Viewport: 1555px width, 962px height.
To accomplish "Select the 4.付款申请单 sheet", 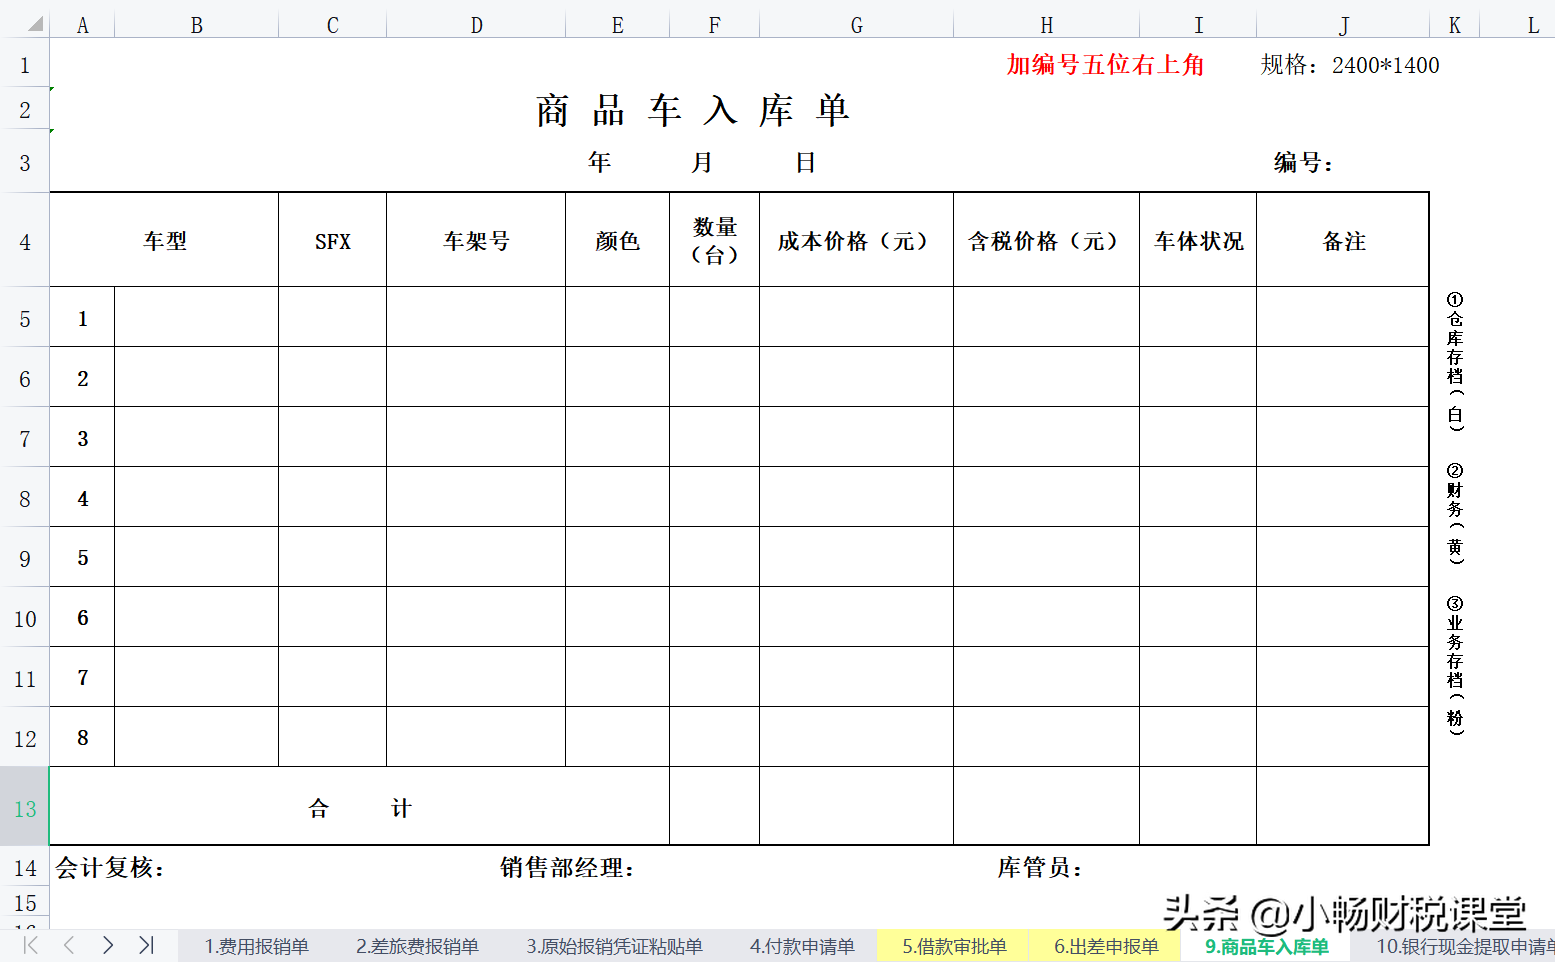I will tap(802, 945).
